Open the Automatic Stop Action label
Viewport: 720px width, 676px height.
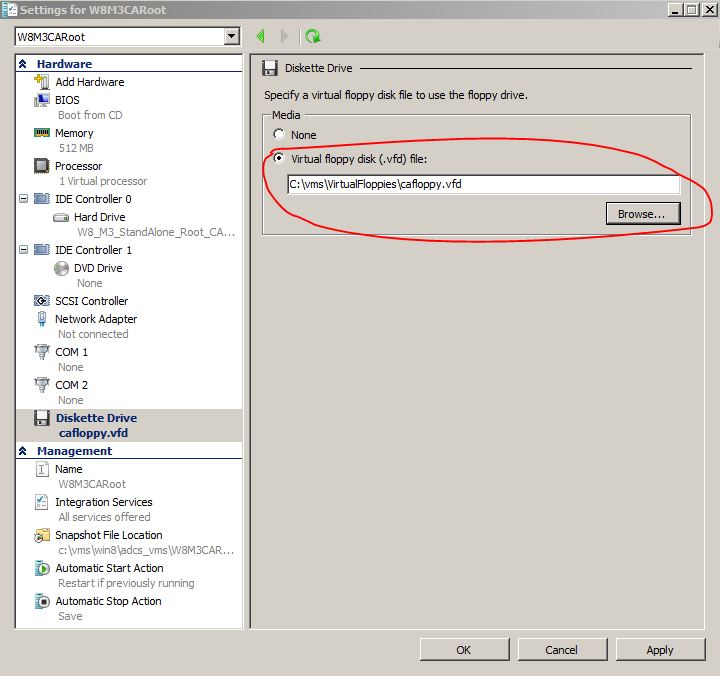pyautogui.click(x=108, y=601)
